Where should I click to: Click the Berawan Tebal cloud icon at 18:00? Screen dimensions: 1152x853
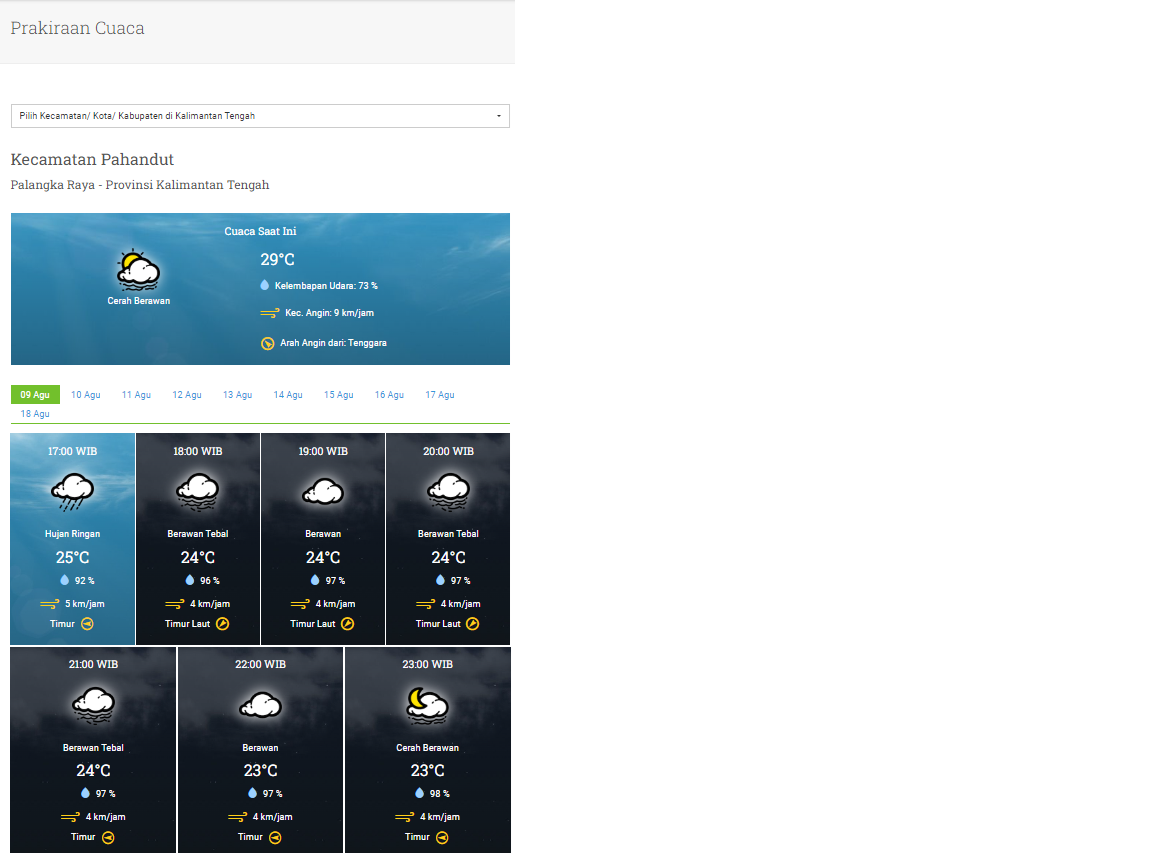(x=198, y=492)
